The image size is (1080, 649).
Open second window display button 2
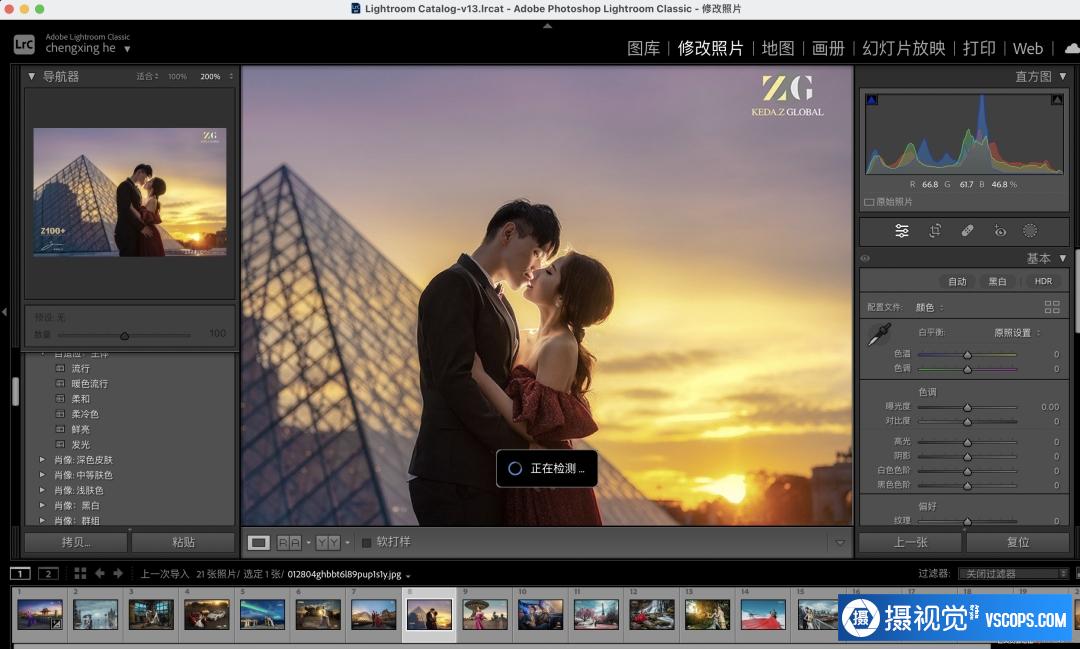click(48, 573)
